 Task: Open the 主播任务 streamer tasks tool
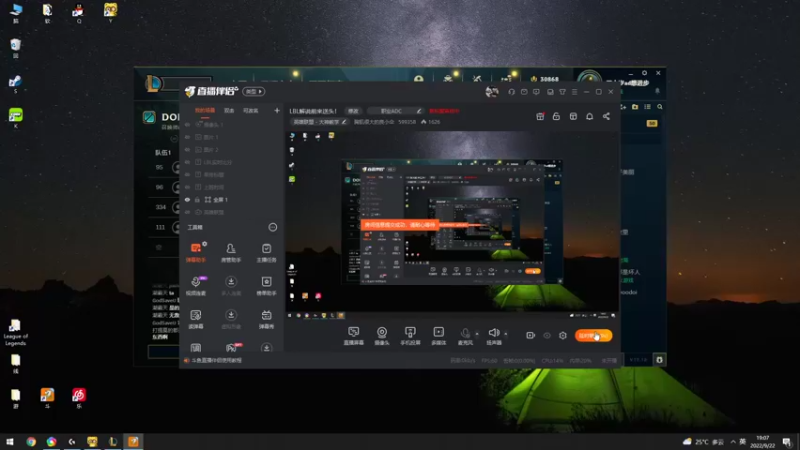(266, 253)
